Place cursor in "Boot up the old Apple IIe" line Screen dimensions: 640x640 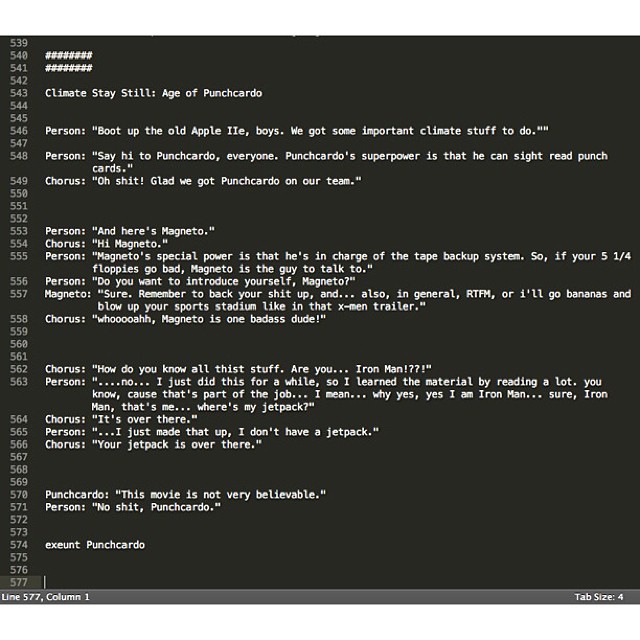point(300,131)
